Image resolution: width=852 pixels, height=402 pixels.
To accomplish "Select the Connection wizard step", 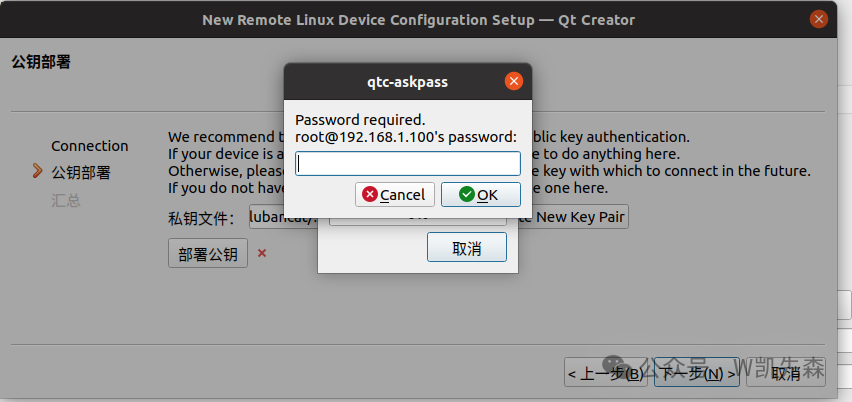I will tap(90, 146).
